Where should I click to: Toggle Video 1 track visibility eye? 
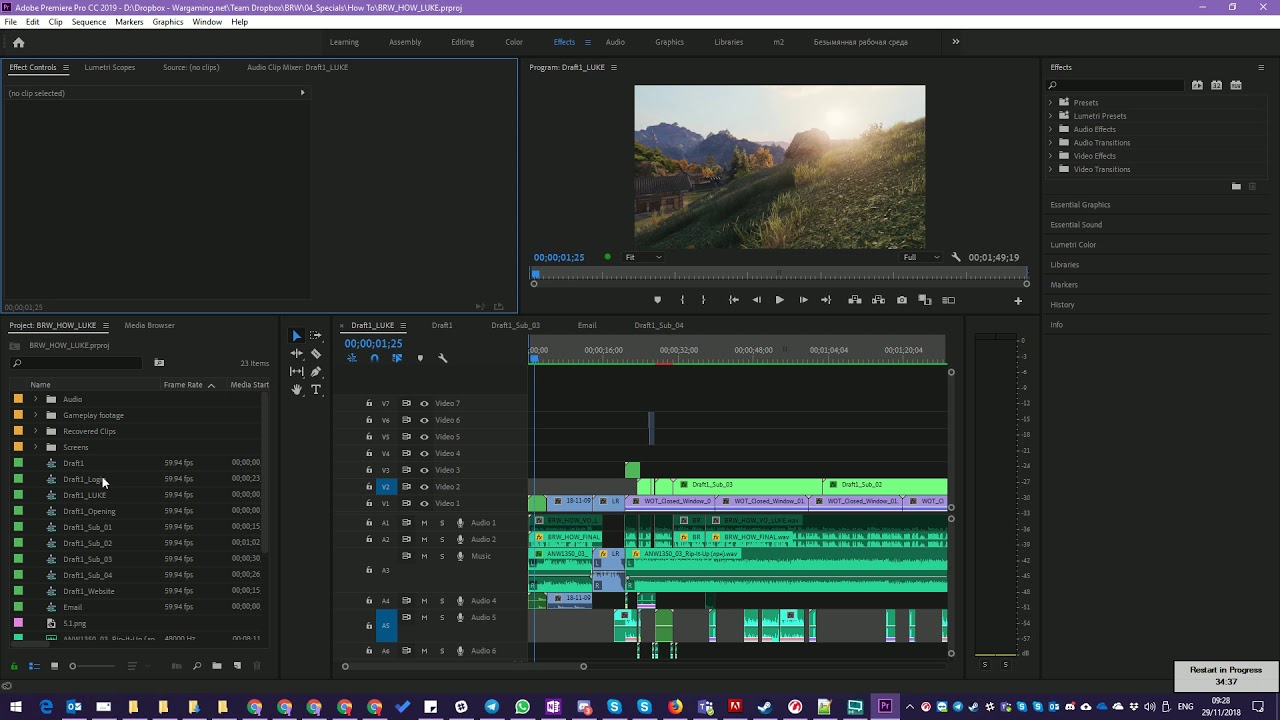(424, 503)
